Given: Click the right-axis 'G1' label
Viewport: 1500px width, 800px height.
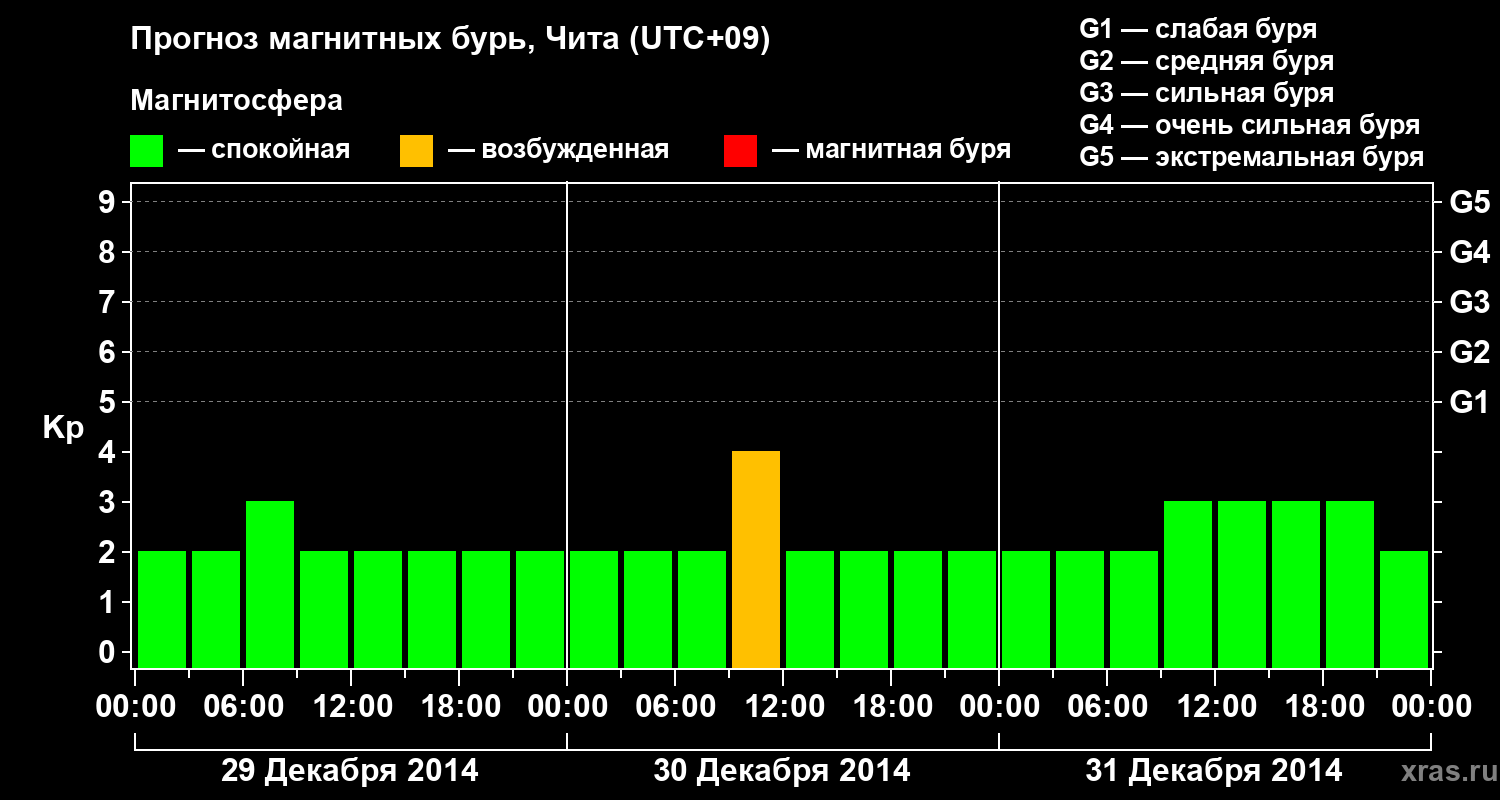Looking at the screenshot, I should click(x=1470, y=402).
